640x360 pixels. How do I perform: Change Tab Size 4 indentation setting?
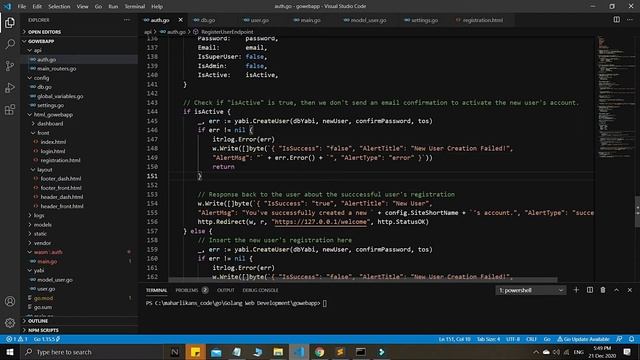(x=488, y=339)
